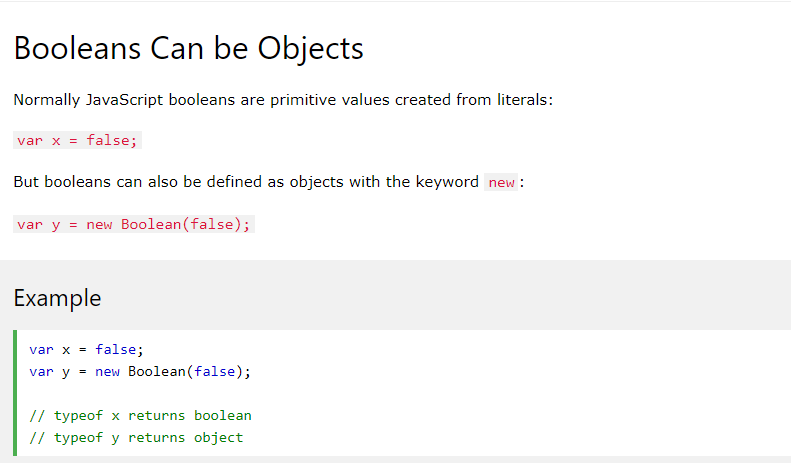Click the 'Example' heading
This screenshot has height=463, width=791.
pyautogui.click(x=57, y=298)
